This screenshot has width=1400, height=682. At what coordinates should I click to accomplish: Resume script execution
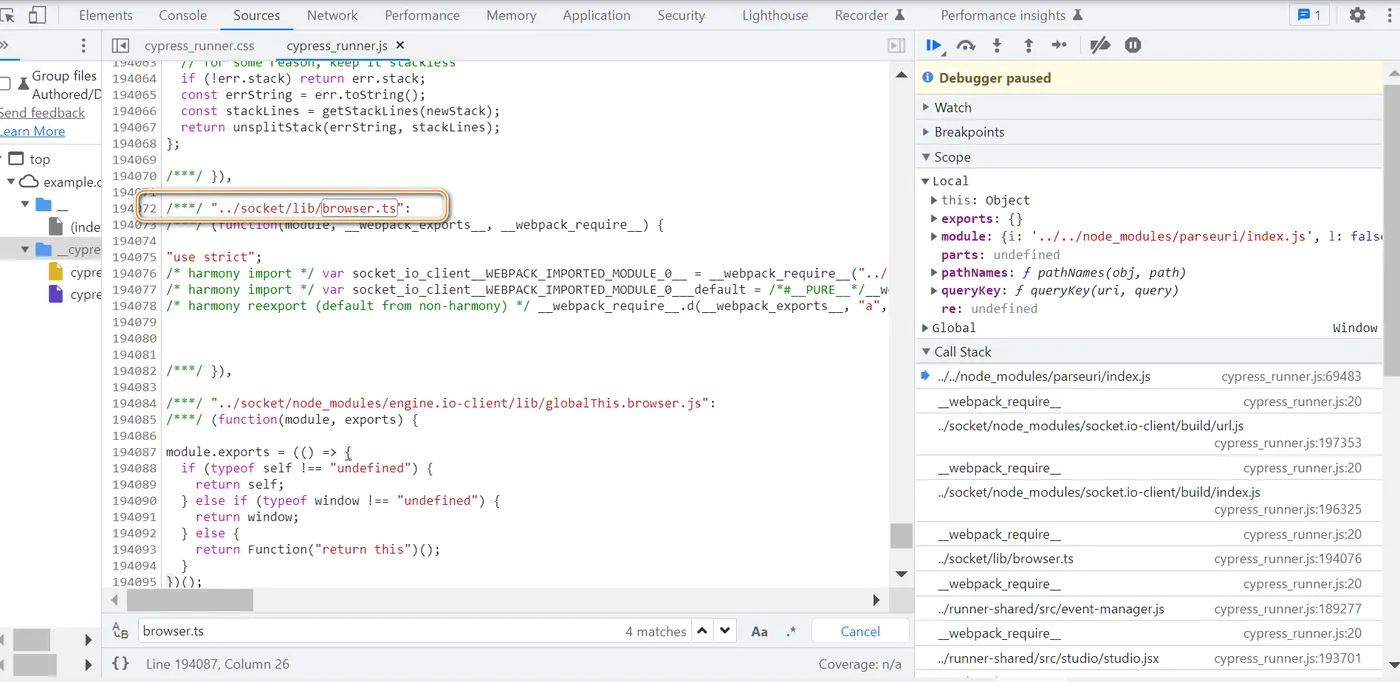[934, 45]
